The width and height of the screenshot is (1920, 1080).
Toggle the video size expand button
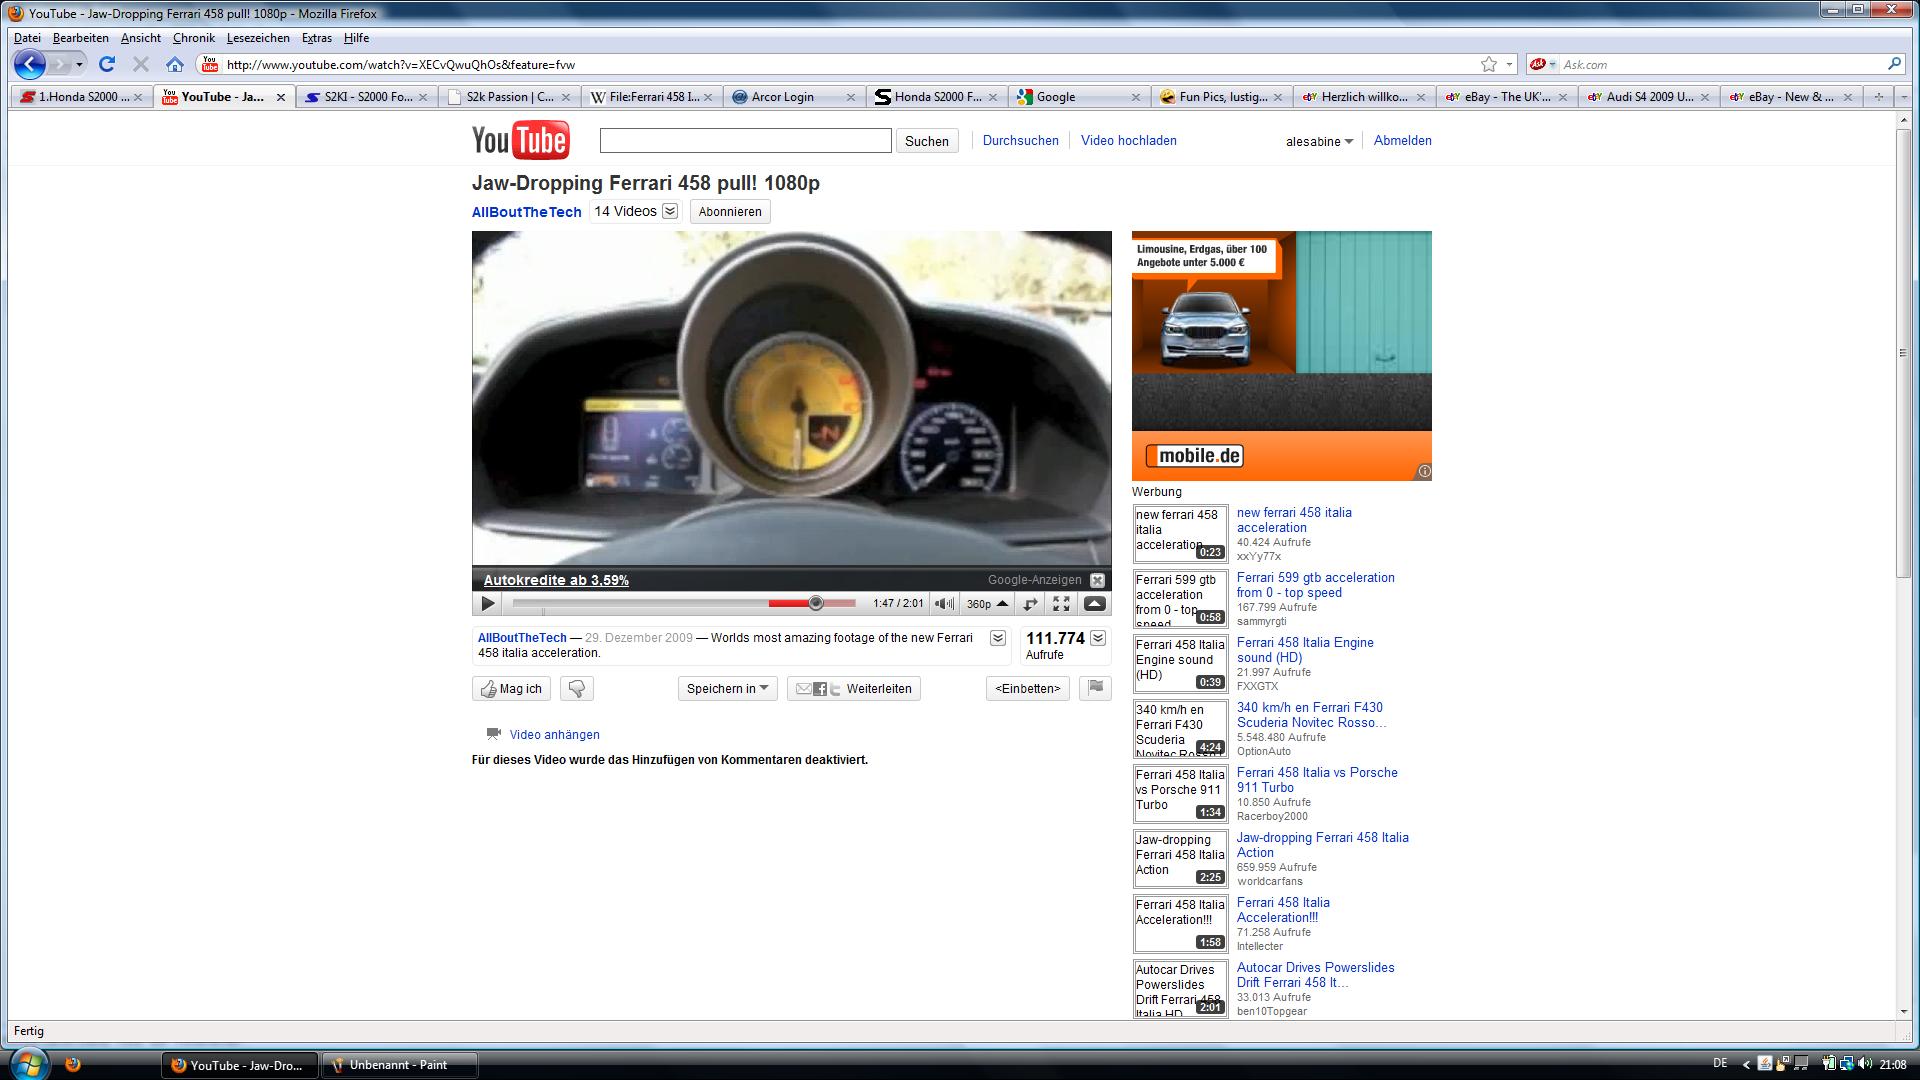(x=1029, y=603)
